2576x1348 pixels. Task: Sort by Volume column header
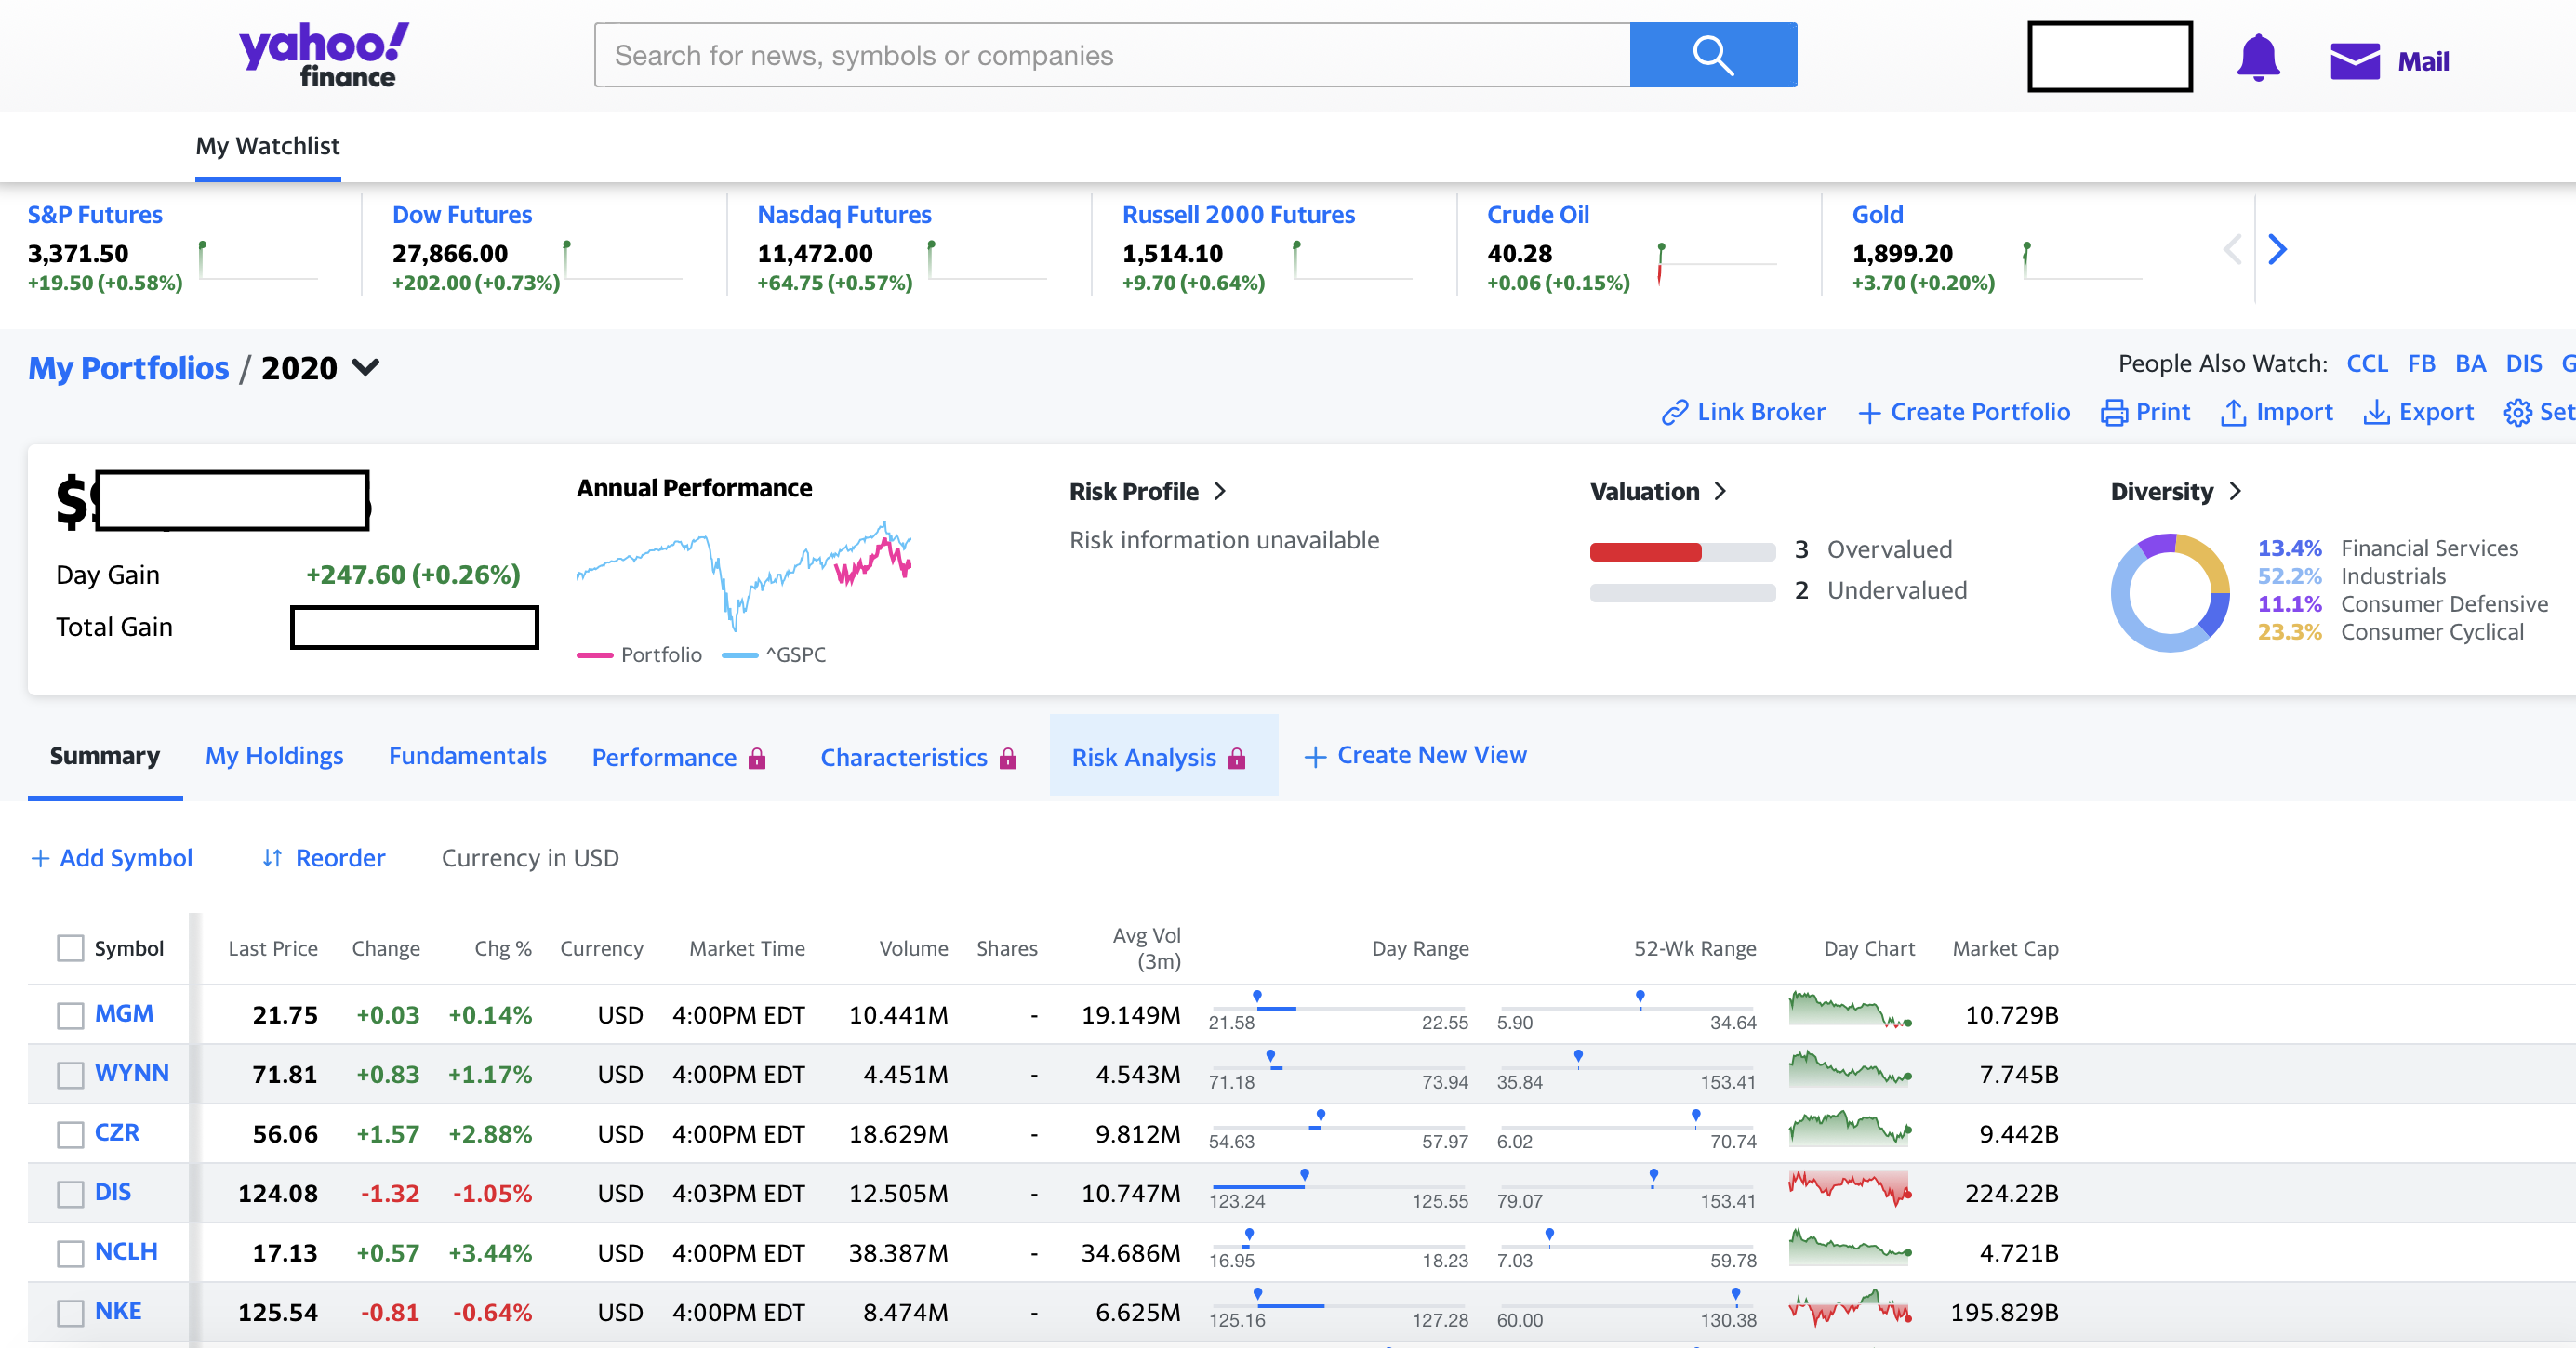pos(913,948)
